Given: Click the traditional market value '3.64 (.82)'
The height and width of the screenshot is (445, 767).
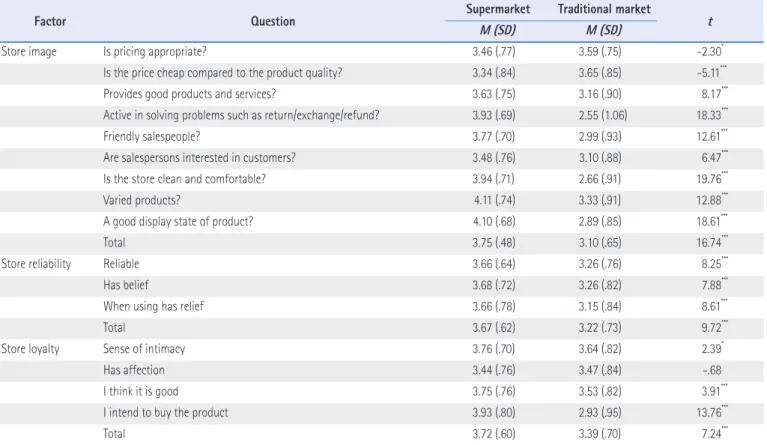Looking at the screenshot, I should [600, 349].
